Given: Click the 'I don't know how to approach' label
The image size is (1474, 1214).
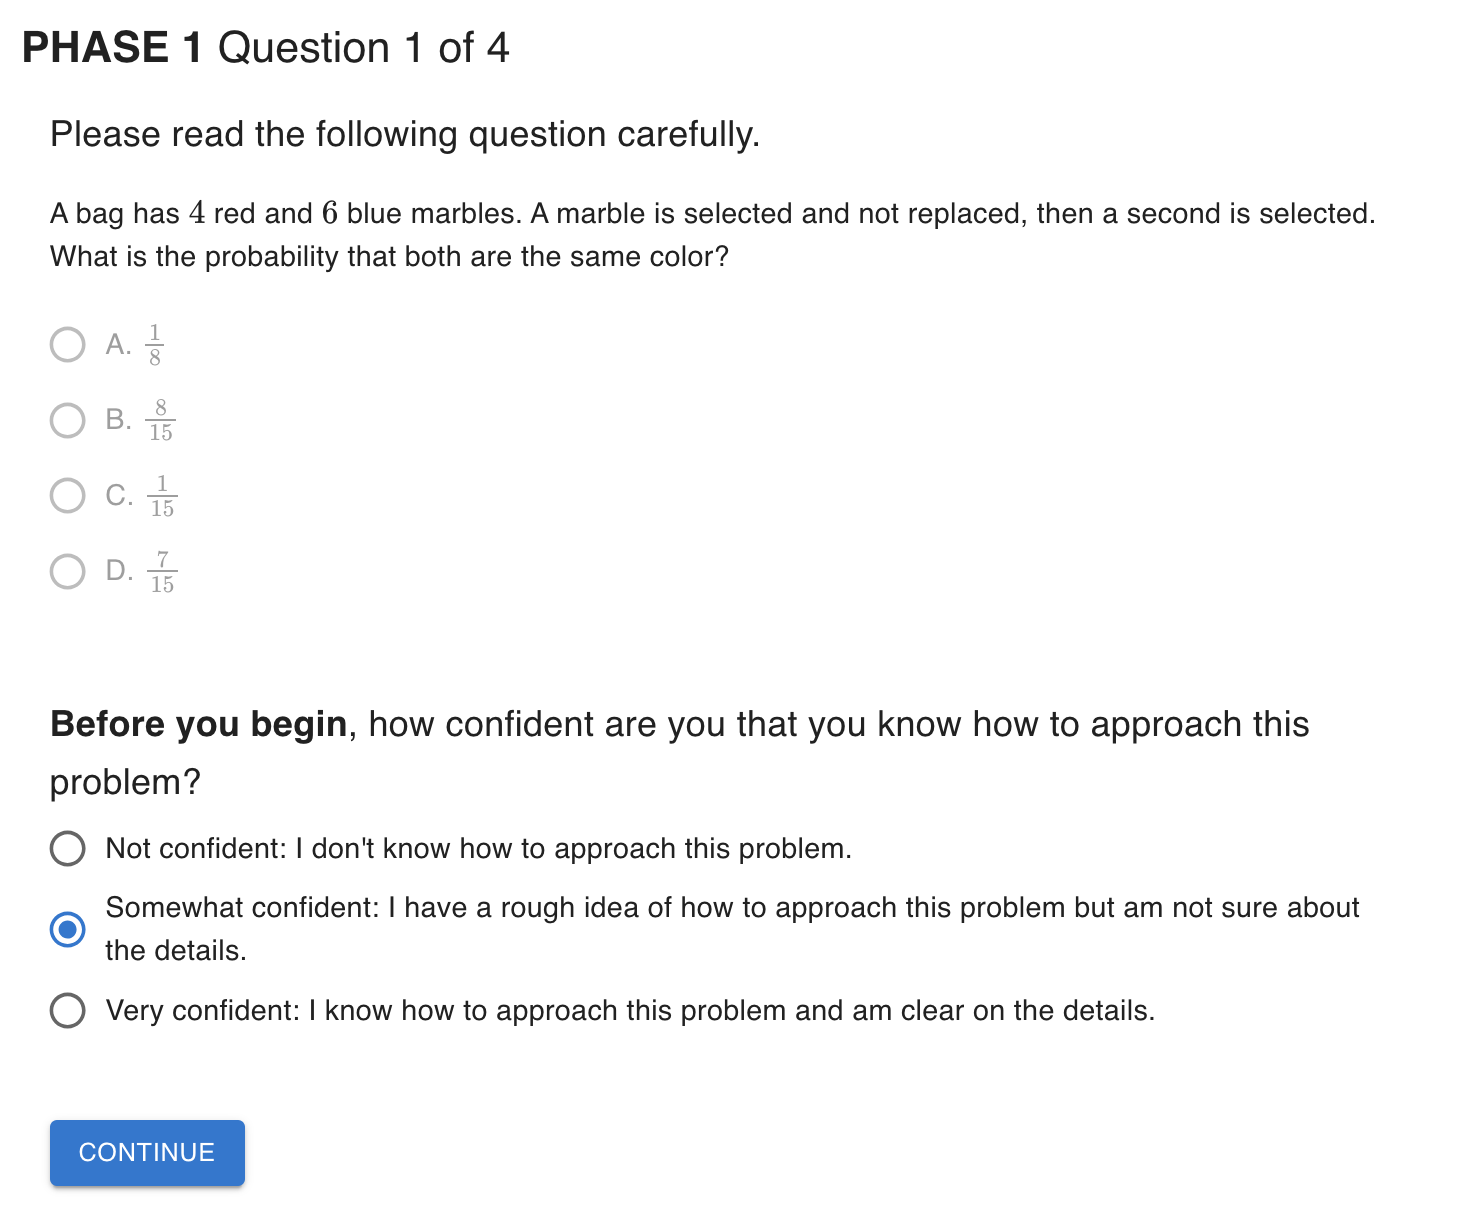Looking at the screenshot, I should [x=478, y=848].
